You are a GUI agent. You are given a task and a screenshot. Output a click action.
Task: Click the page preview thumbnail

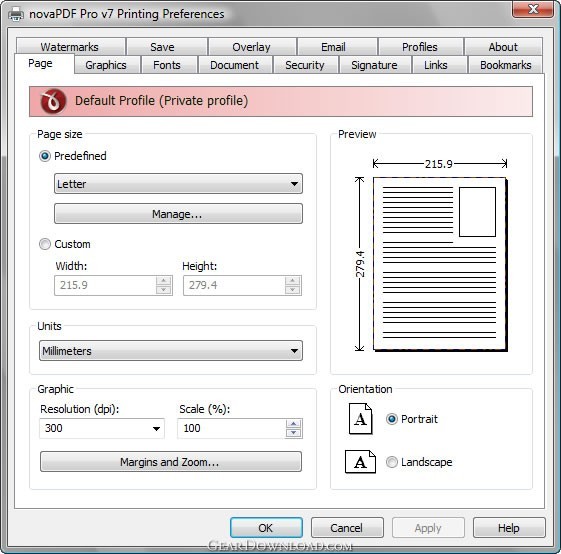point(440,264)
